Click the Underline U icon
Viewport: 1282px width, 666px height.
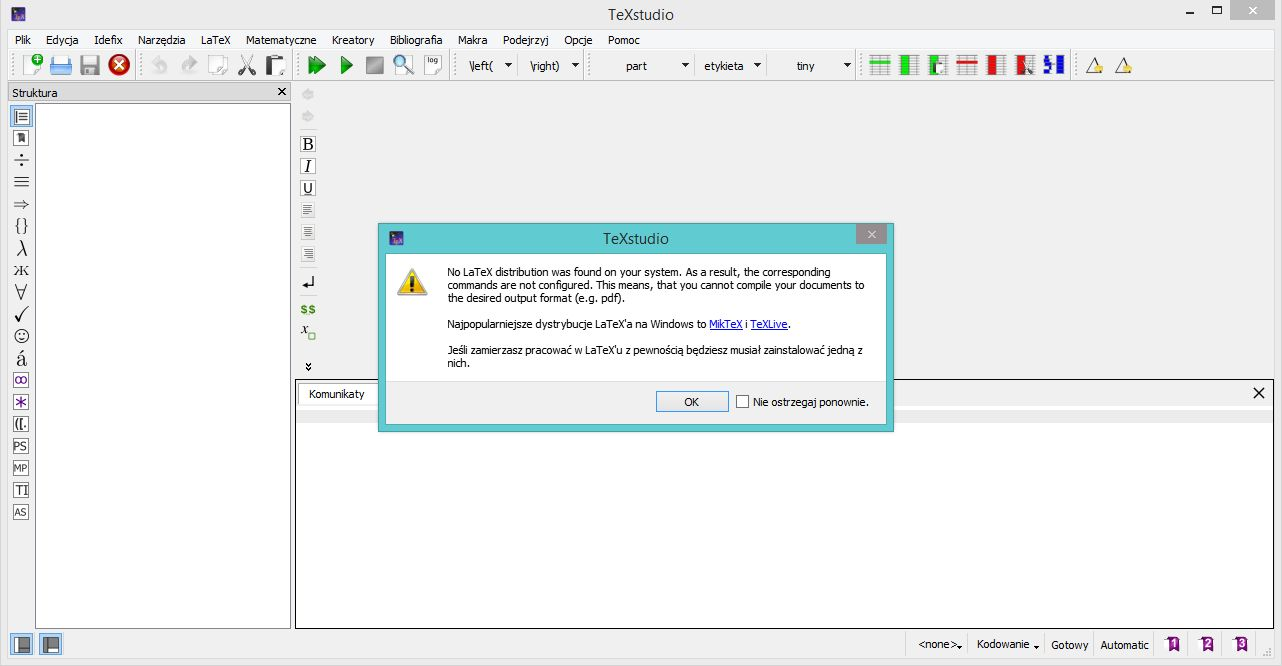point(308,188)
